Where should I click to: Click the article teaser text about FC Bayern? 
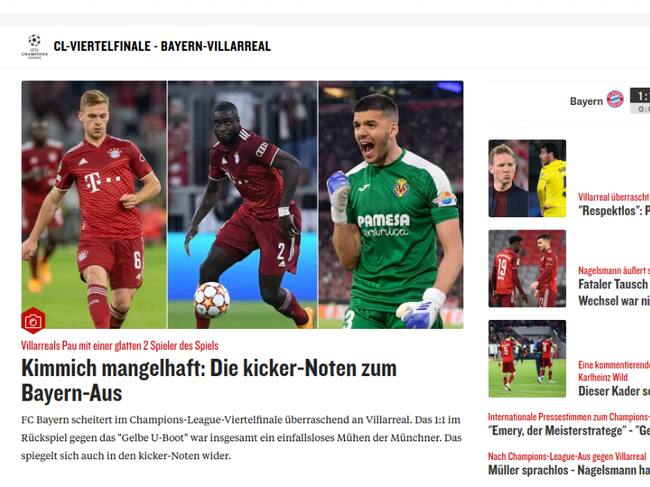point(241,438)
